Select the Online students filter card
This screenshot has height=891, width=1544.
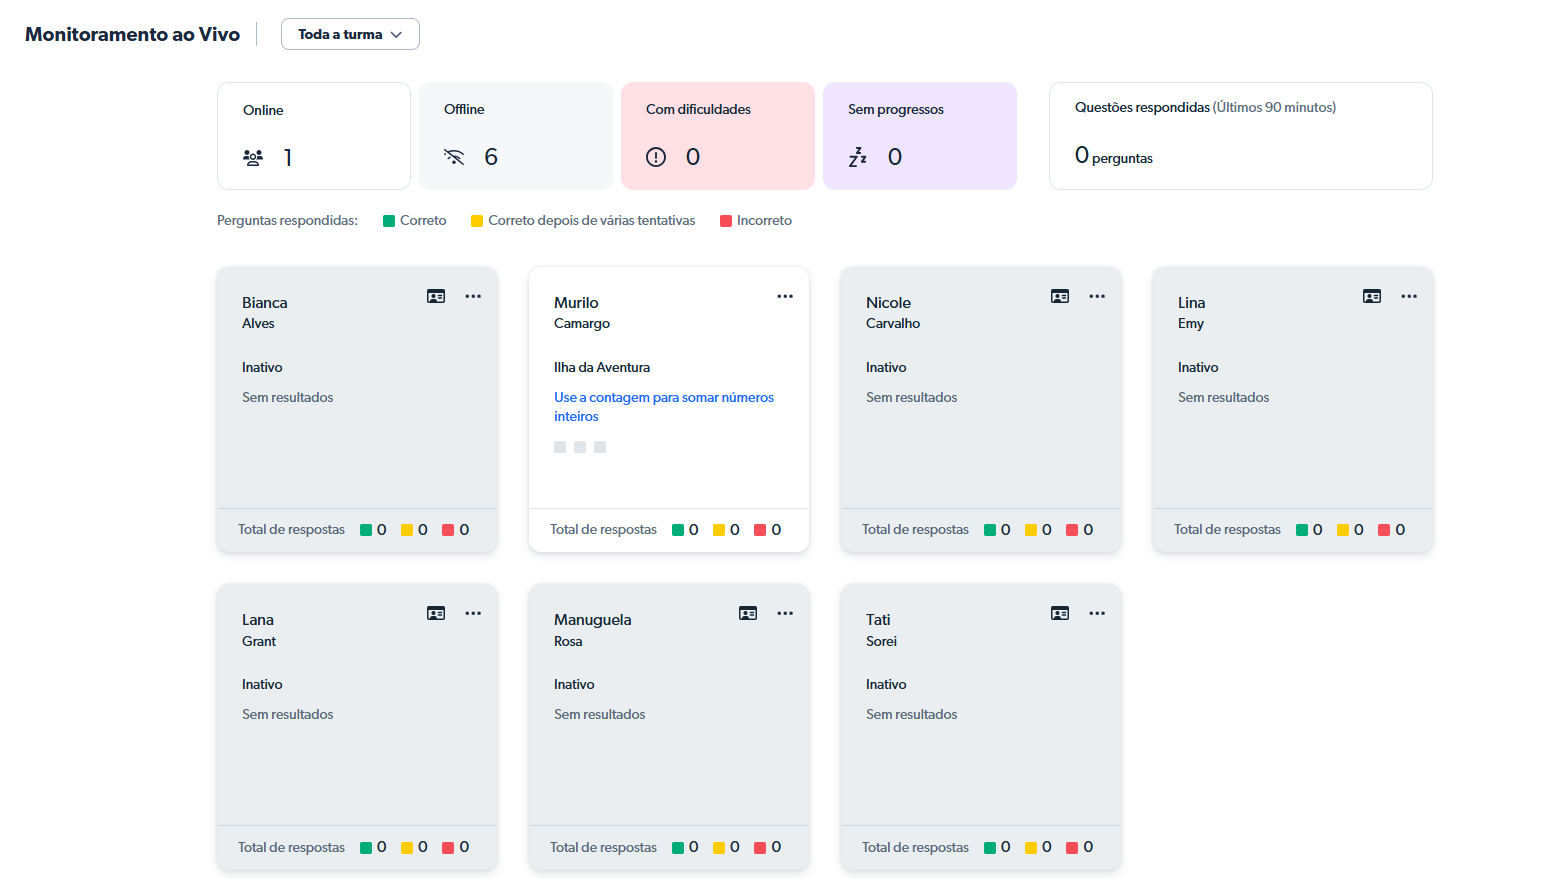click(x=314, y=136)
